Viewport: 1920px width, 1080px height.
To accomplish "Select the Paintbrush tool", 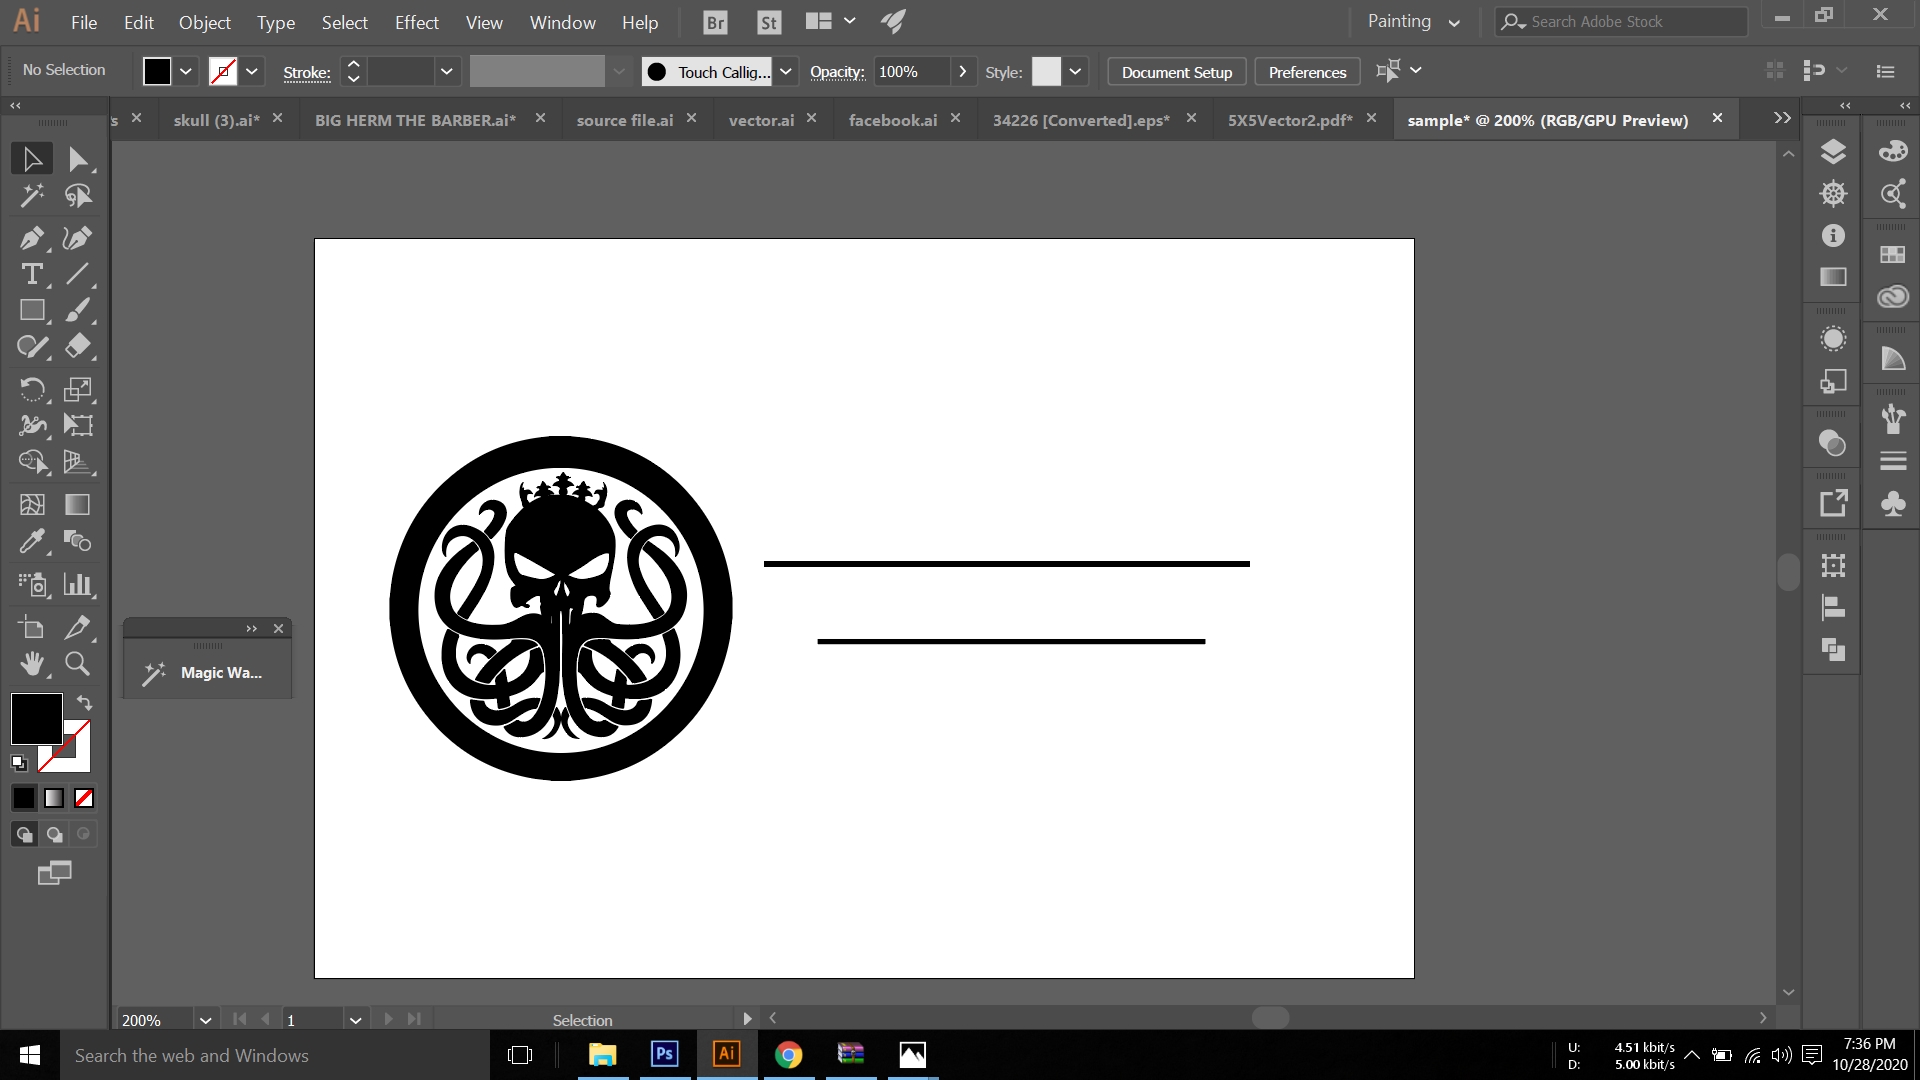I will pos(78,310).
